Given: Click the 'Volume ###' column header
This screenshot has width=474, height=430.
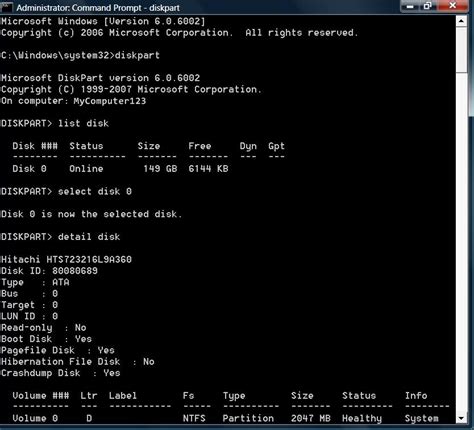Looking at the screenshot, I should pyautogui.click(x=41, y=396).
